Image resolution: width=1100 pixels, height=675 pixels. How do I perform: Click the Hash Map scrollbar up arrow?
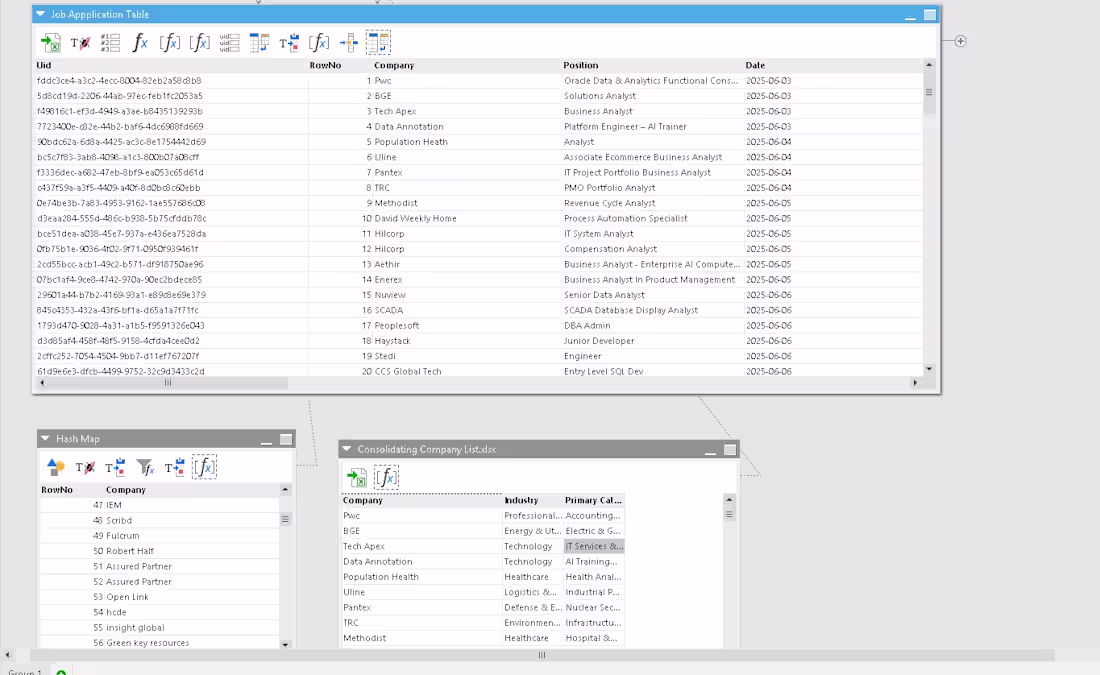click(286, 489)
